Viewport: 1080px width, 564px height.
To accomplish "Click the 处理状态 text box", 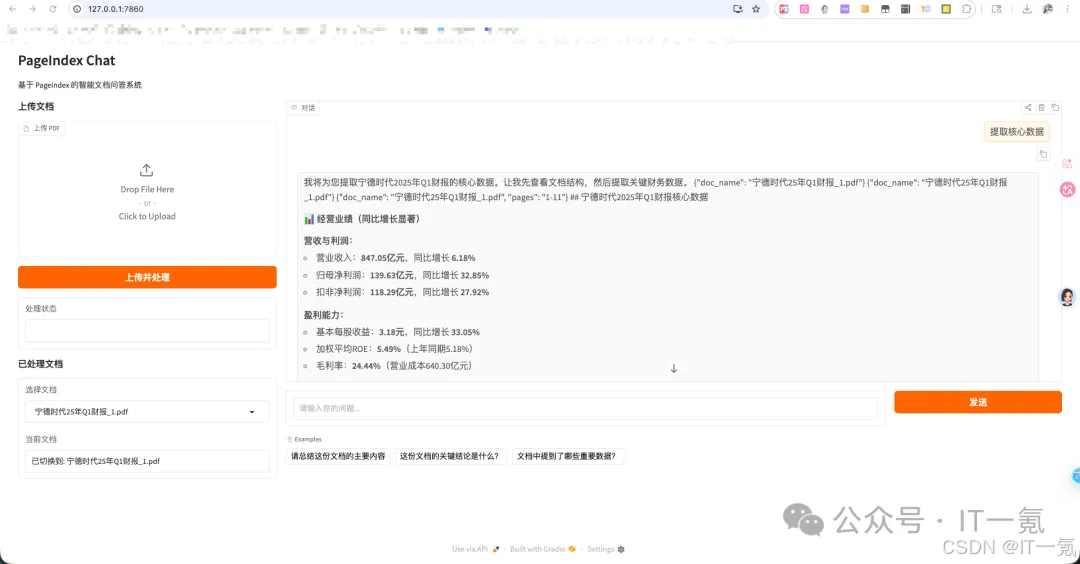I will [147, 331].
